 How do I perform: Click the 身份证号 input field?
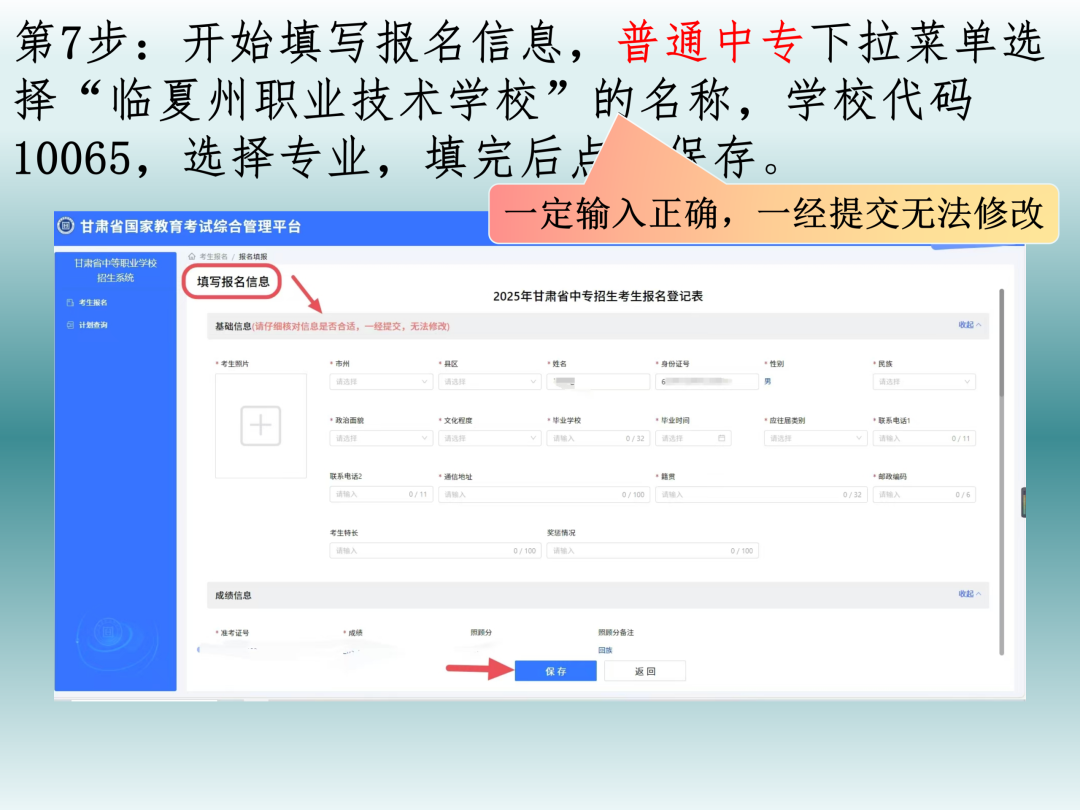point(707,382)
